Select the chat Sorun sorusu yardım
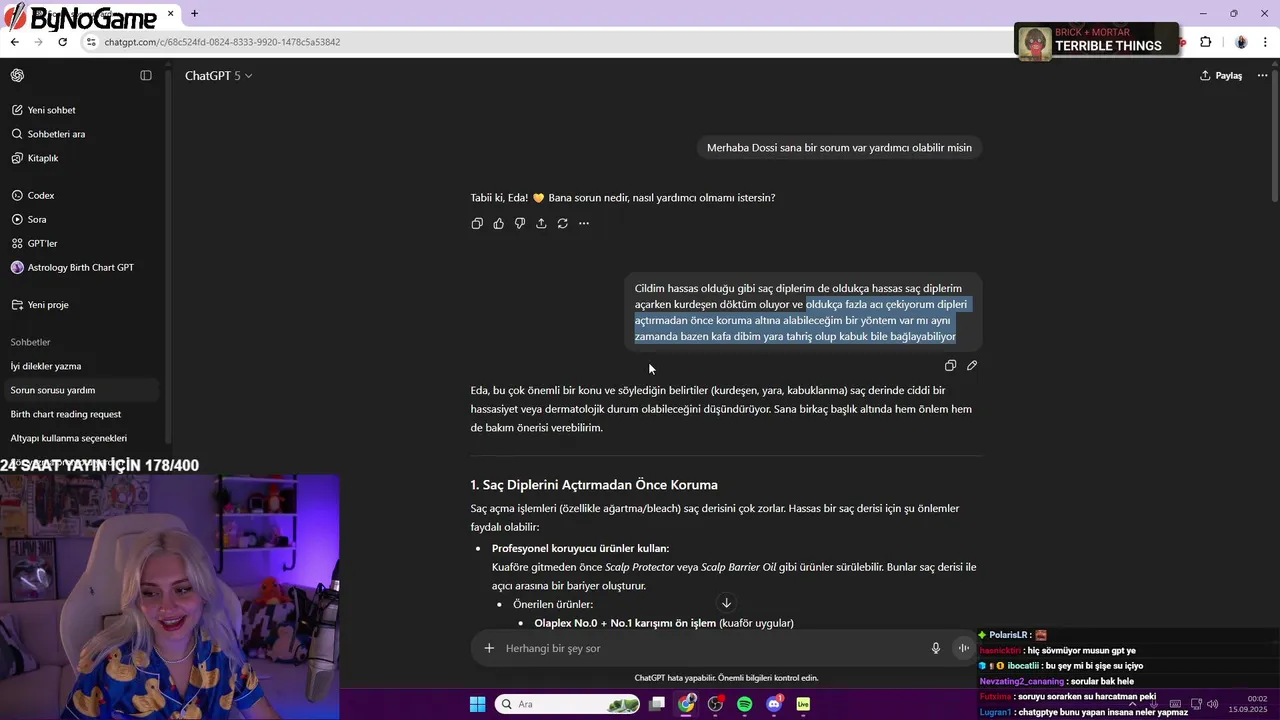The height and width of the screenshot is (720, 1280). tap(80, 390)
